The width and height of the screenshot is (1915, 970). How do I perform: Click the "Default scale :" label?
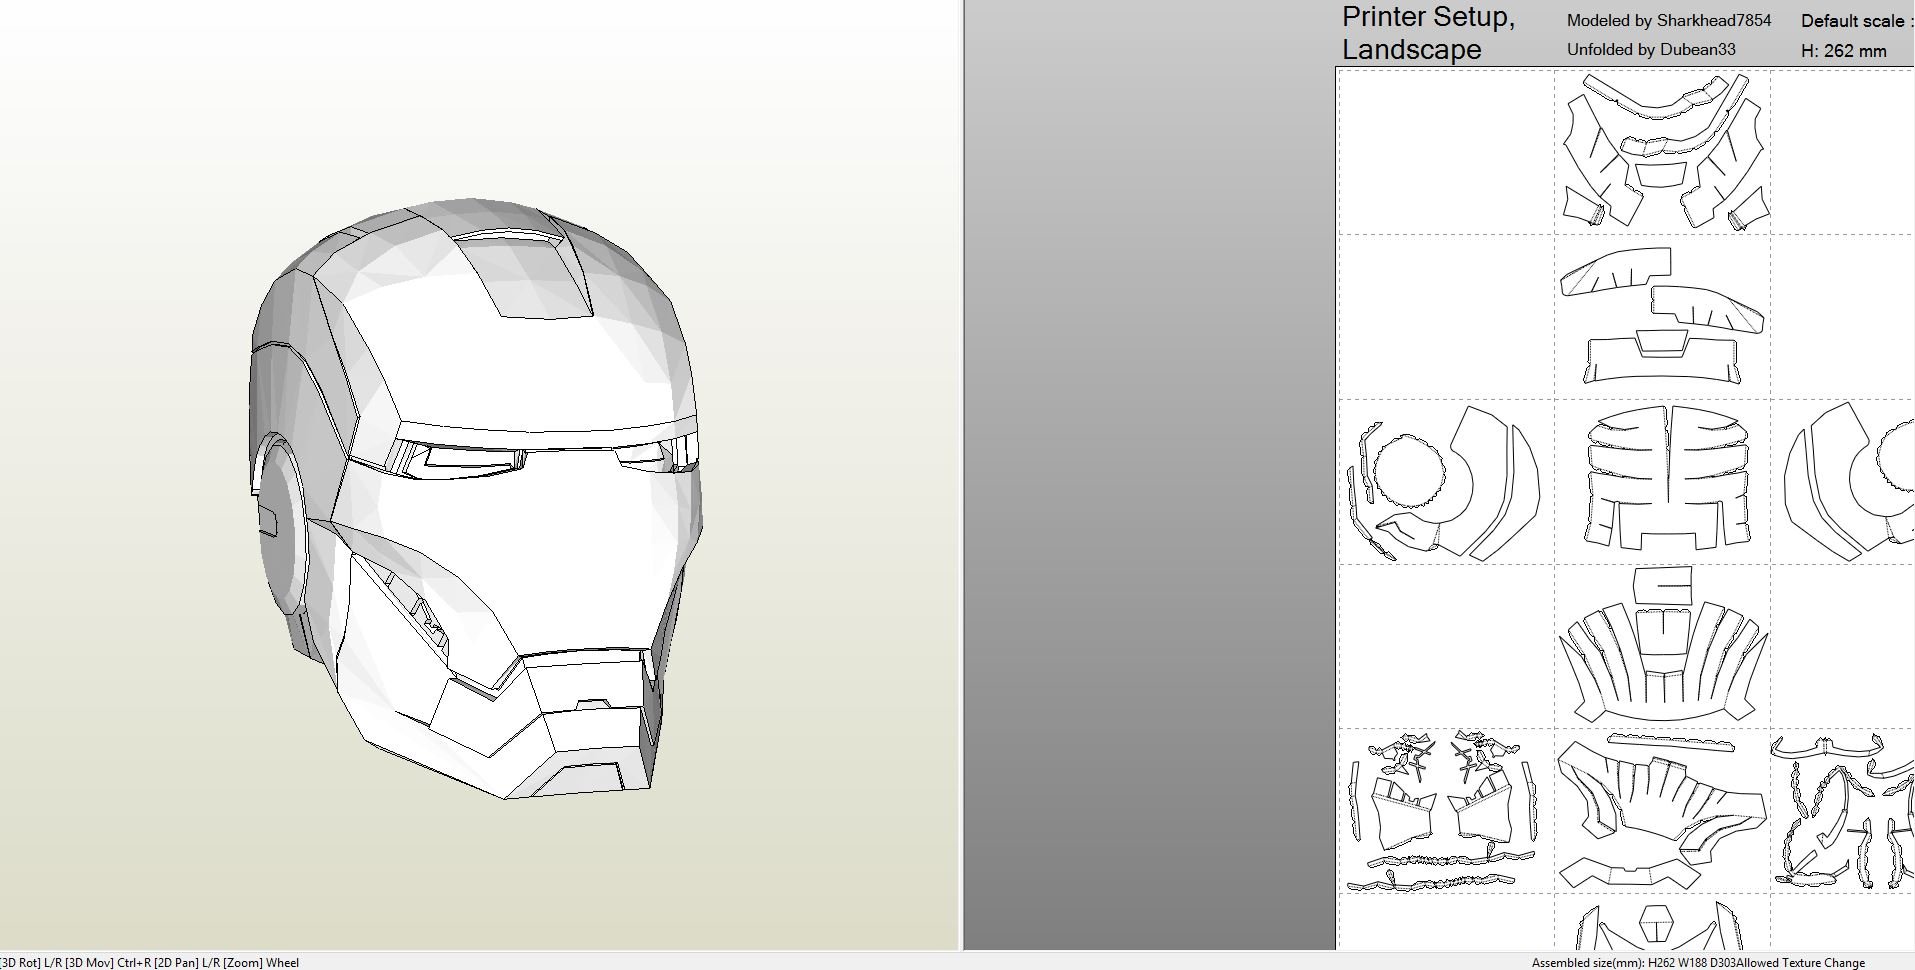(1857, 21)
